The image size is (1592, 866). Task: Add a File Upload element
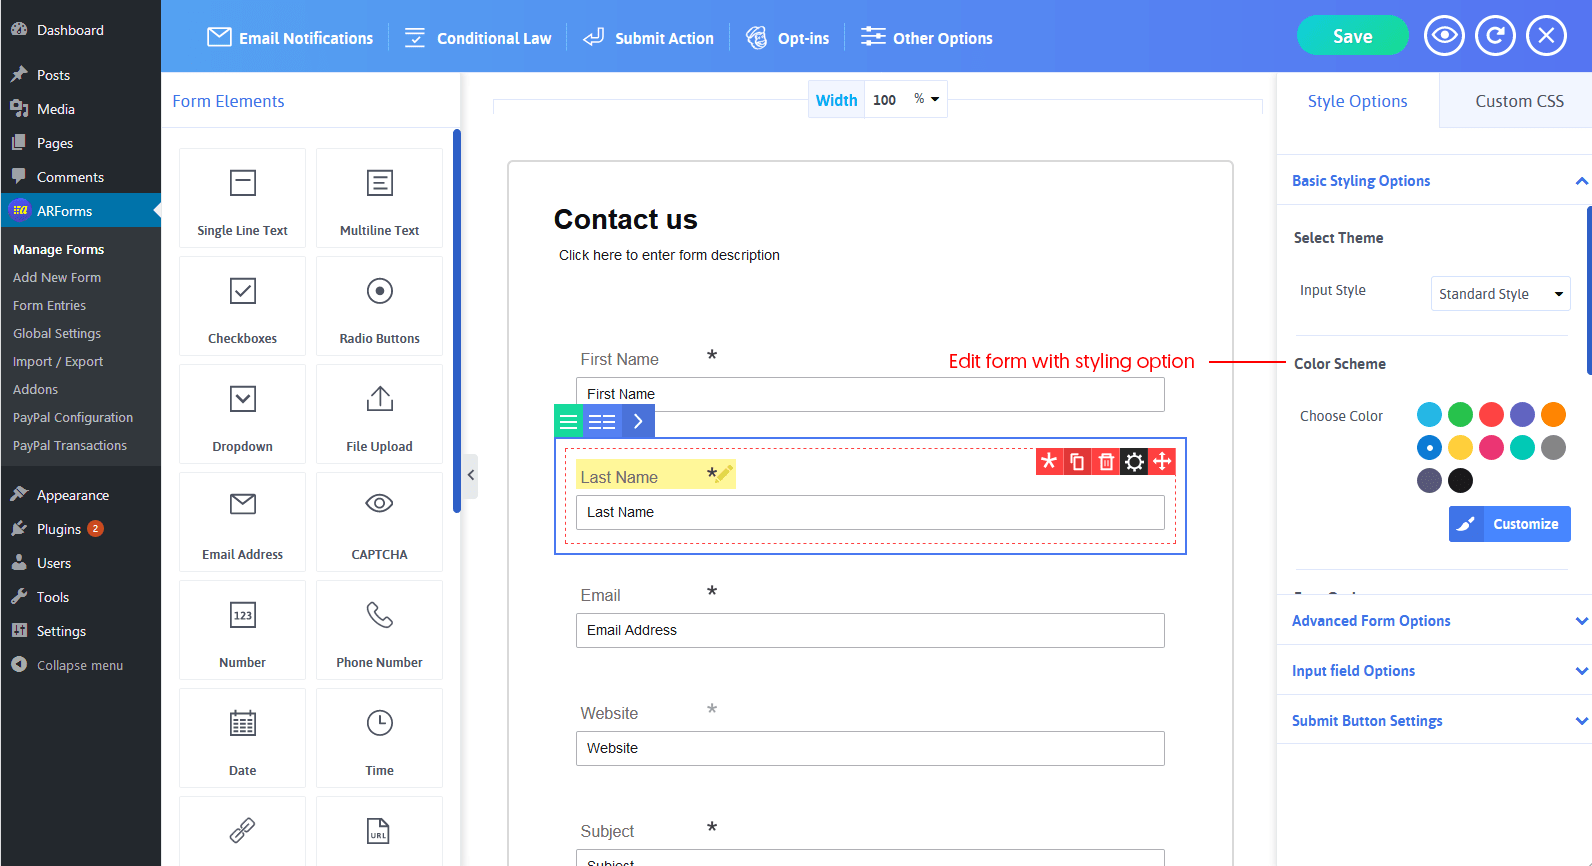[379, 414]
